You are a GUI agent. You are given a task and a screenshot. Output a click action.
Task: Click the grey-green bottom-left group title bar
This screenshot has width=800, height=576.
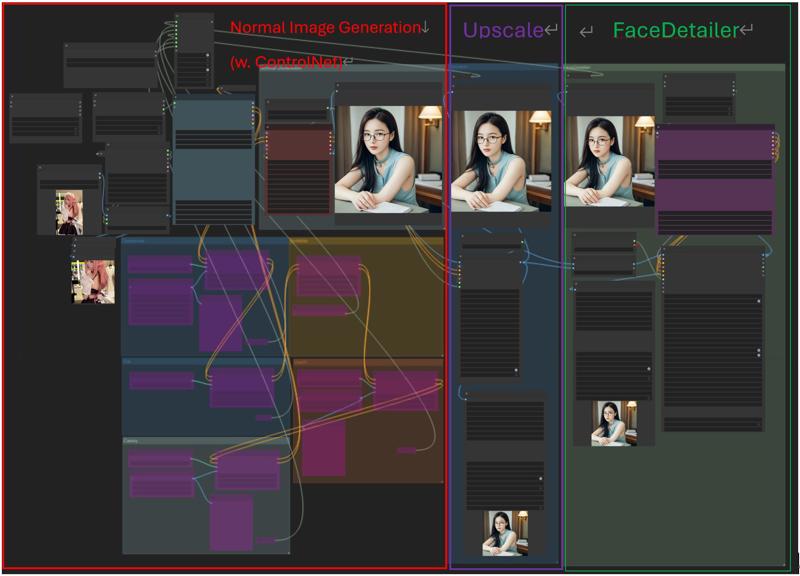pos(206,440)
